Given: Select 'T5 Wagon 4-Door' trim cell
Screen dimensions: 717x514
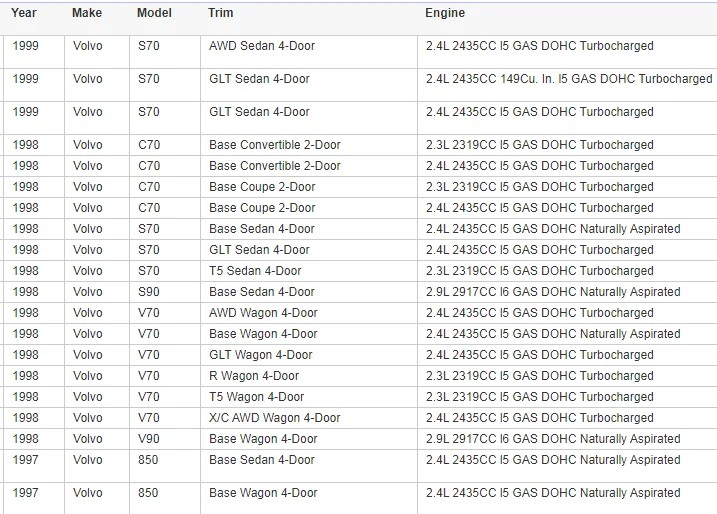Looking at the screenshot, I should [x=257, y=397].
